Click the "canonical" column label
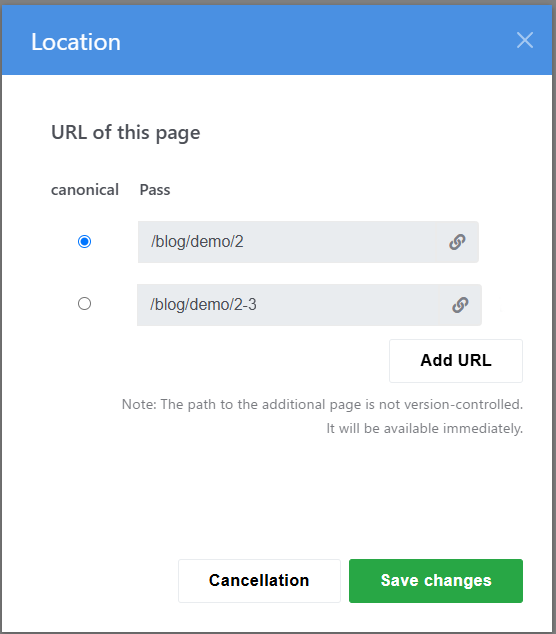Image resolution: width=556 pixels, height=634 pixels. [85, 190]
